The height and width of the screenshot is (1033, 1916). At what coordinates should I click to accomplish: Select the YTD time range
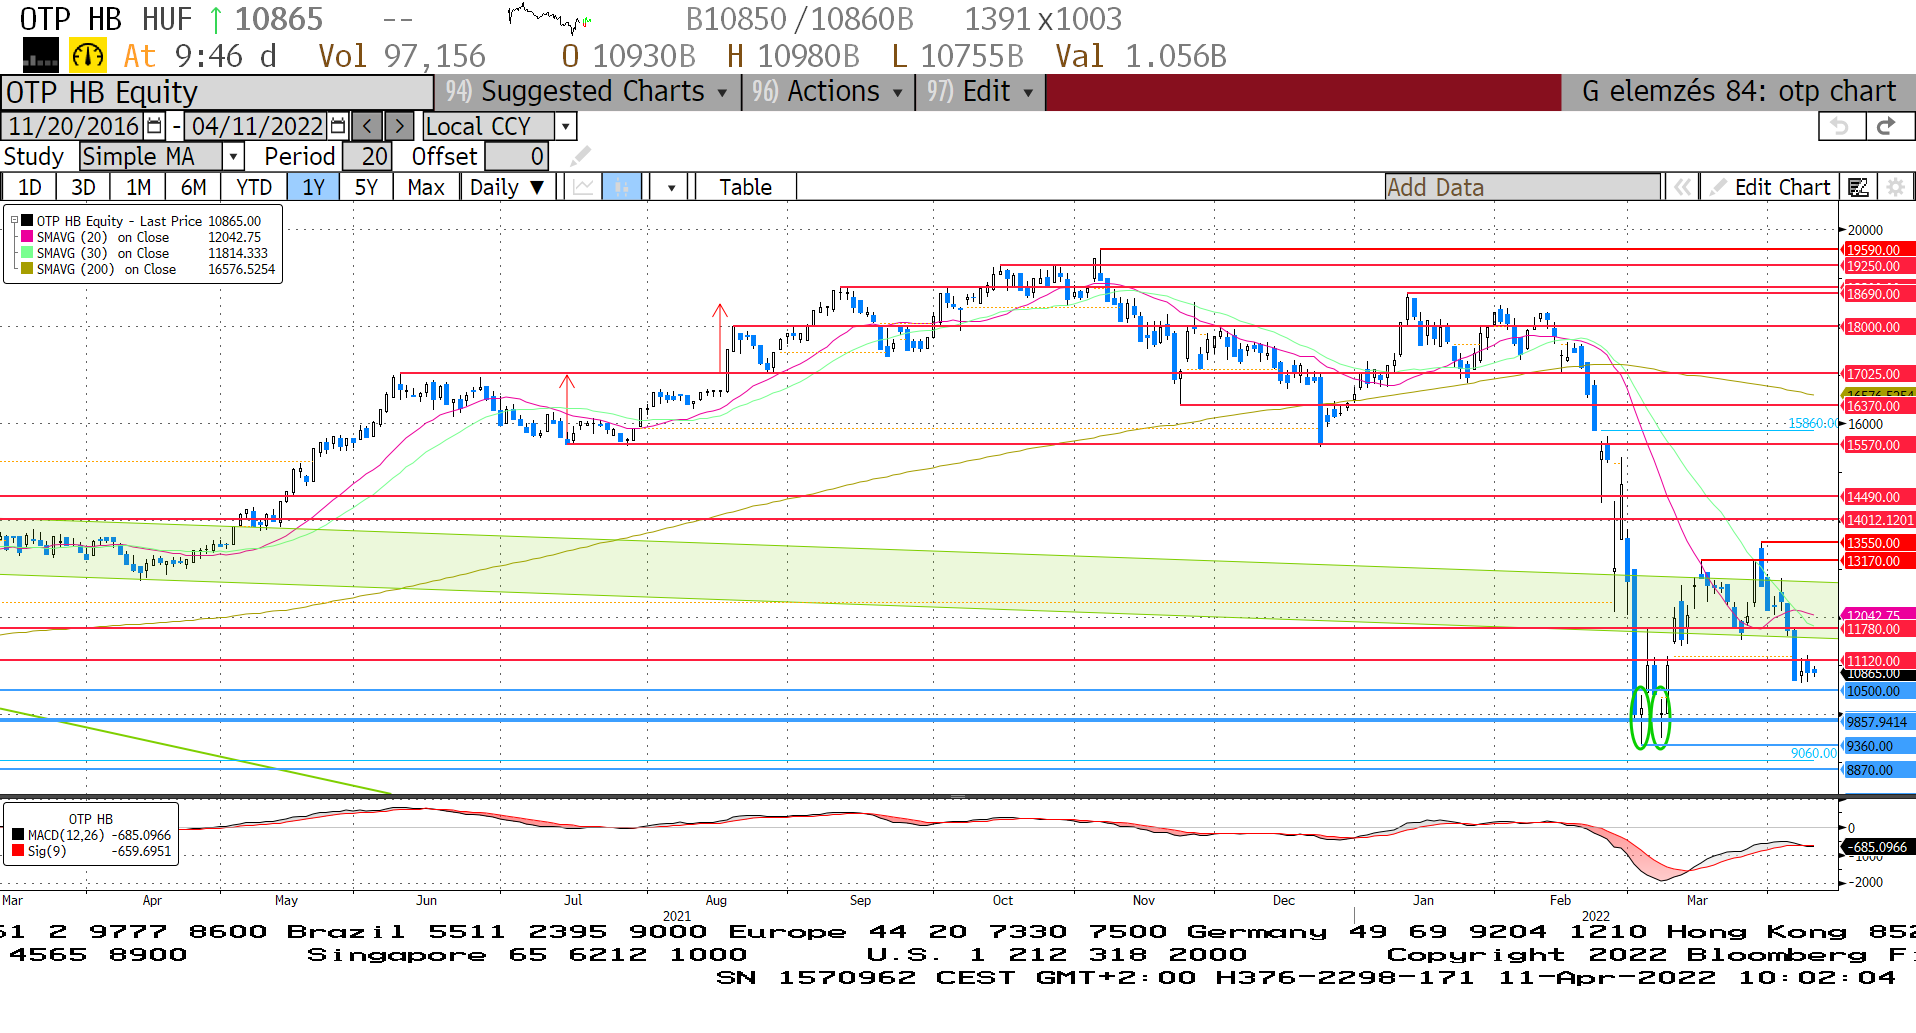click(x=254, y=187)
